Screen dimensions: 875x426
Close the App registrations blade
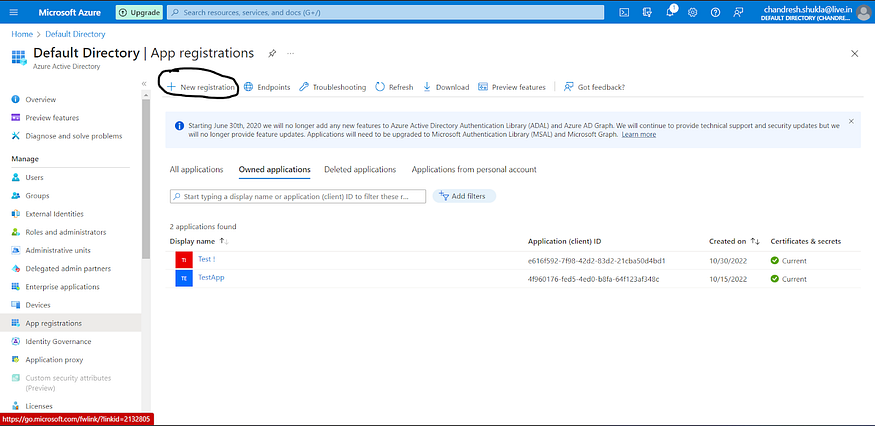[854, 54]
